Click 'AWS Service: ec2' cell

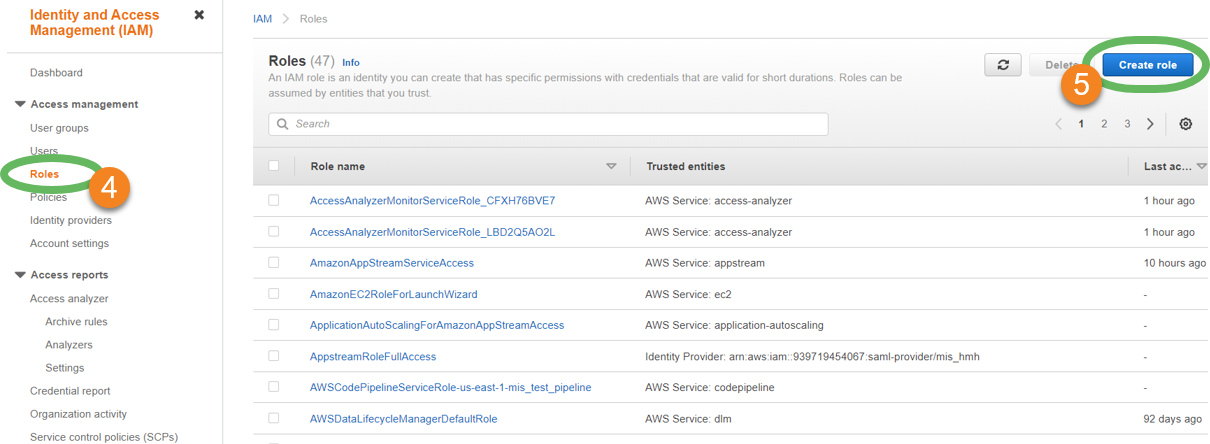[689, 294]
